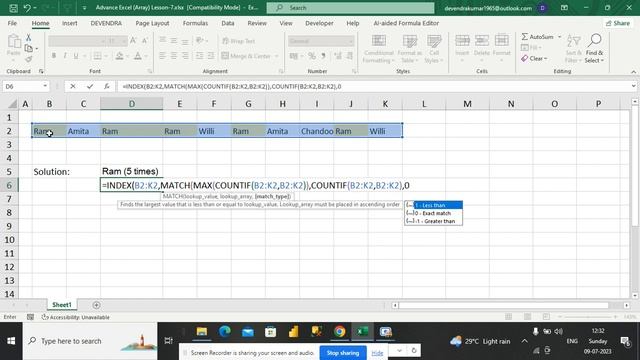Click the Clear eraser icon
The image size is (640, 360).
coord(524,58)
